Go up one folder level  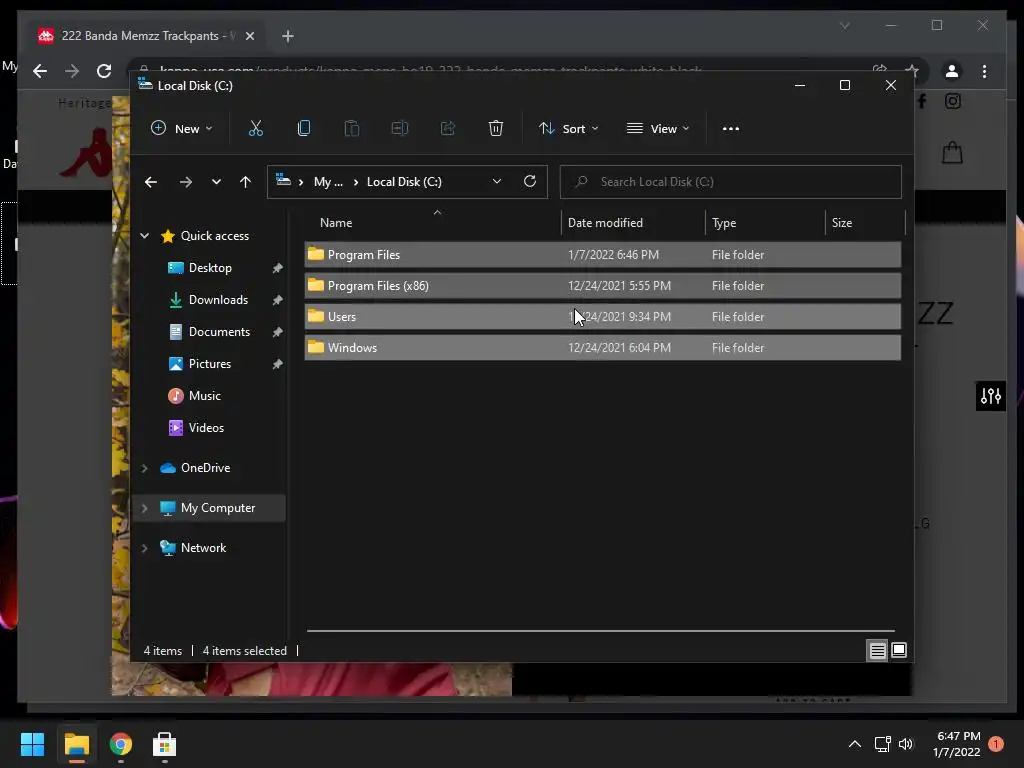pyautogui.click(x=245, y=182)
